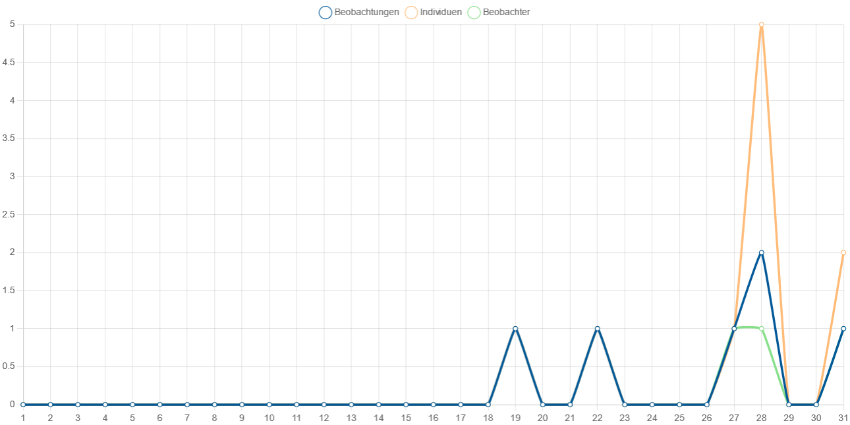Click the zero data point at day 20

pyautogui.click(x=543, y=404)
